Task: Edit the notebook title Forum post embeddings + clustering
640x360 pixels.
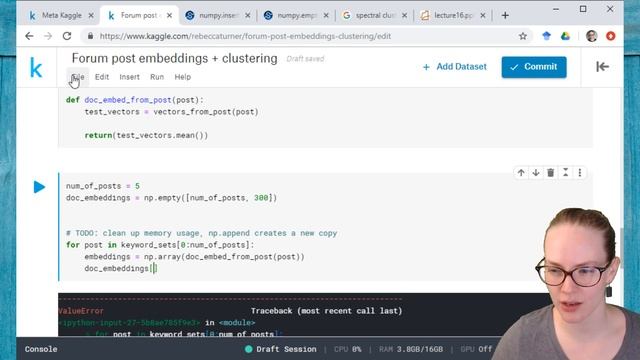Action: pos(174,58)
